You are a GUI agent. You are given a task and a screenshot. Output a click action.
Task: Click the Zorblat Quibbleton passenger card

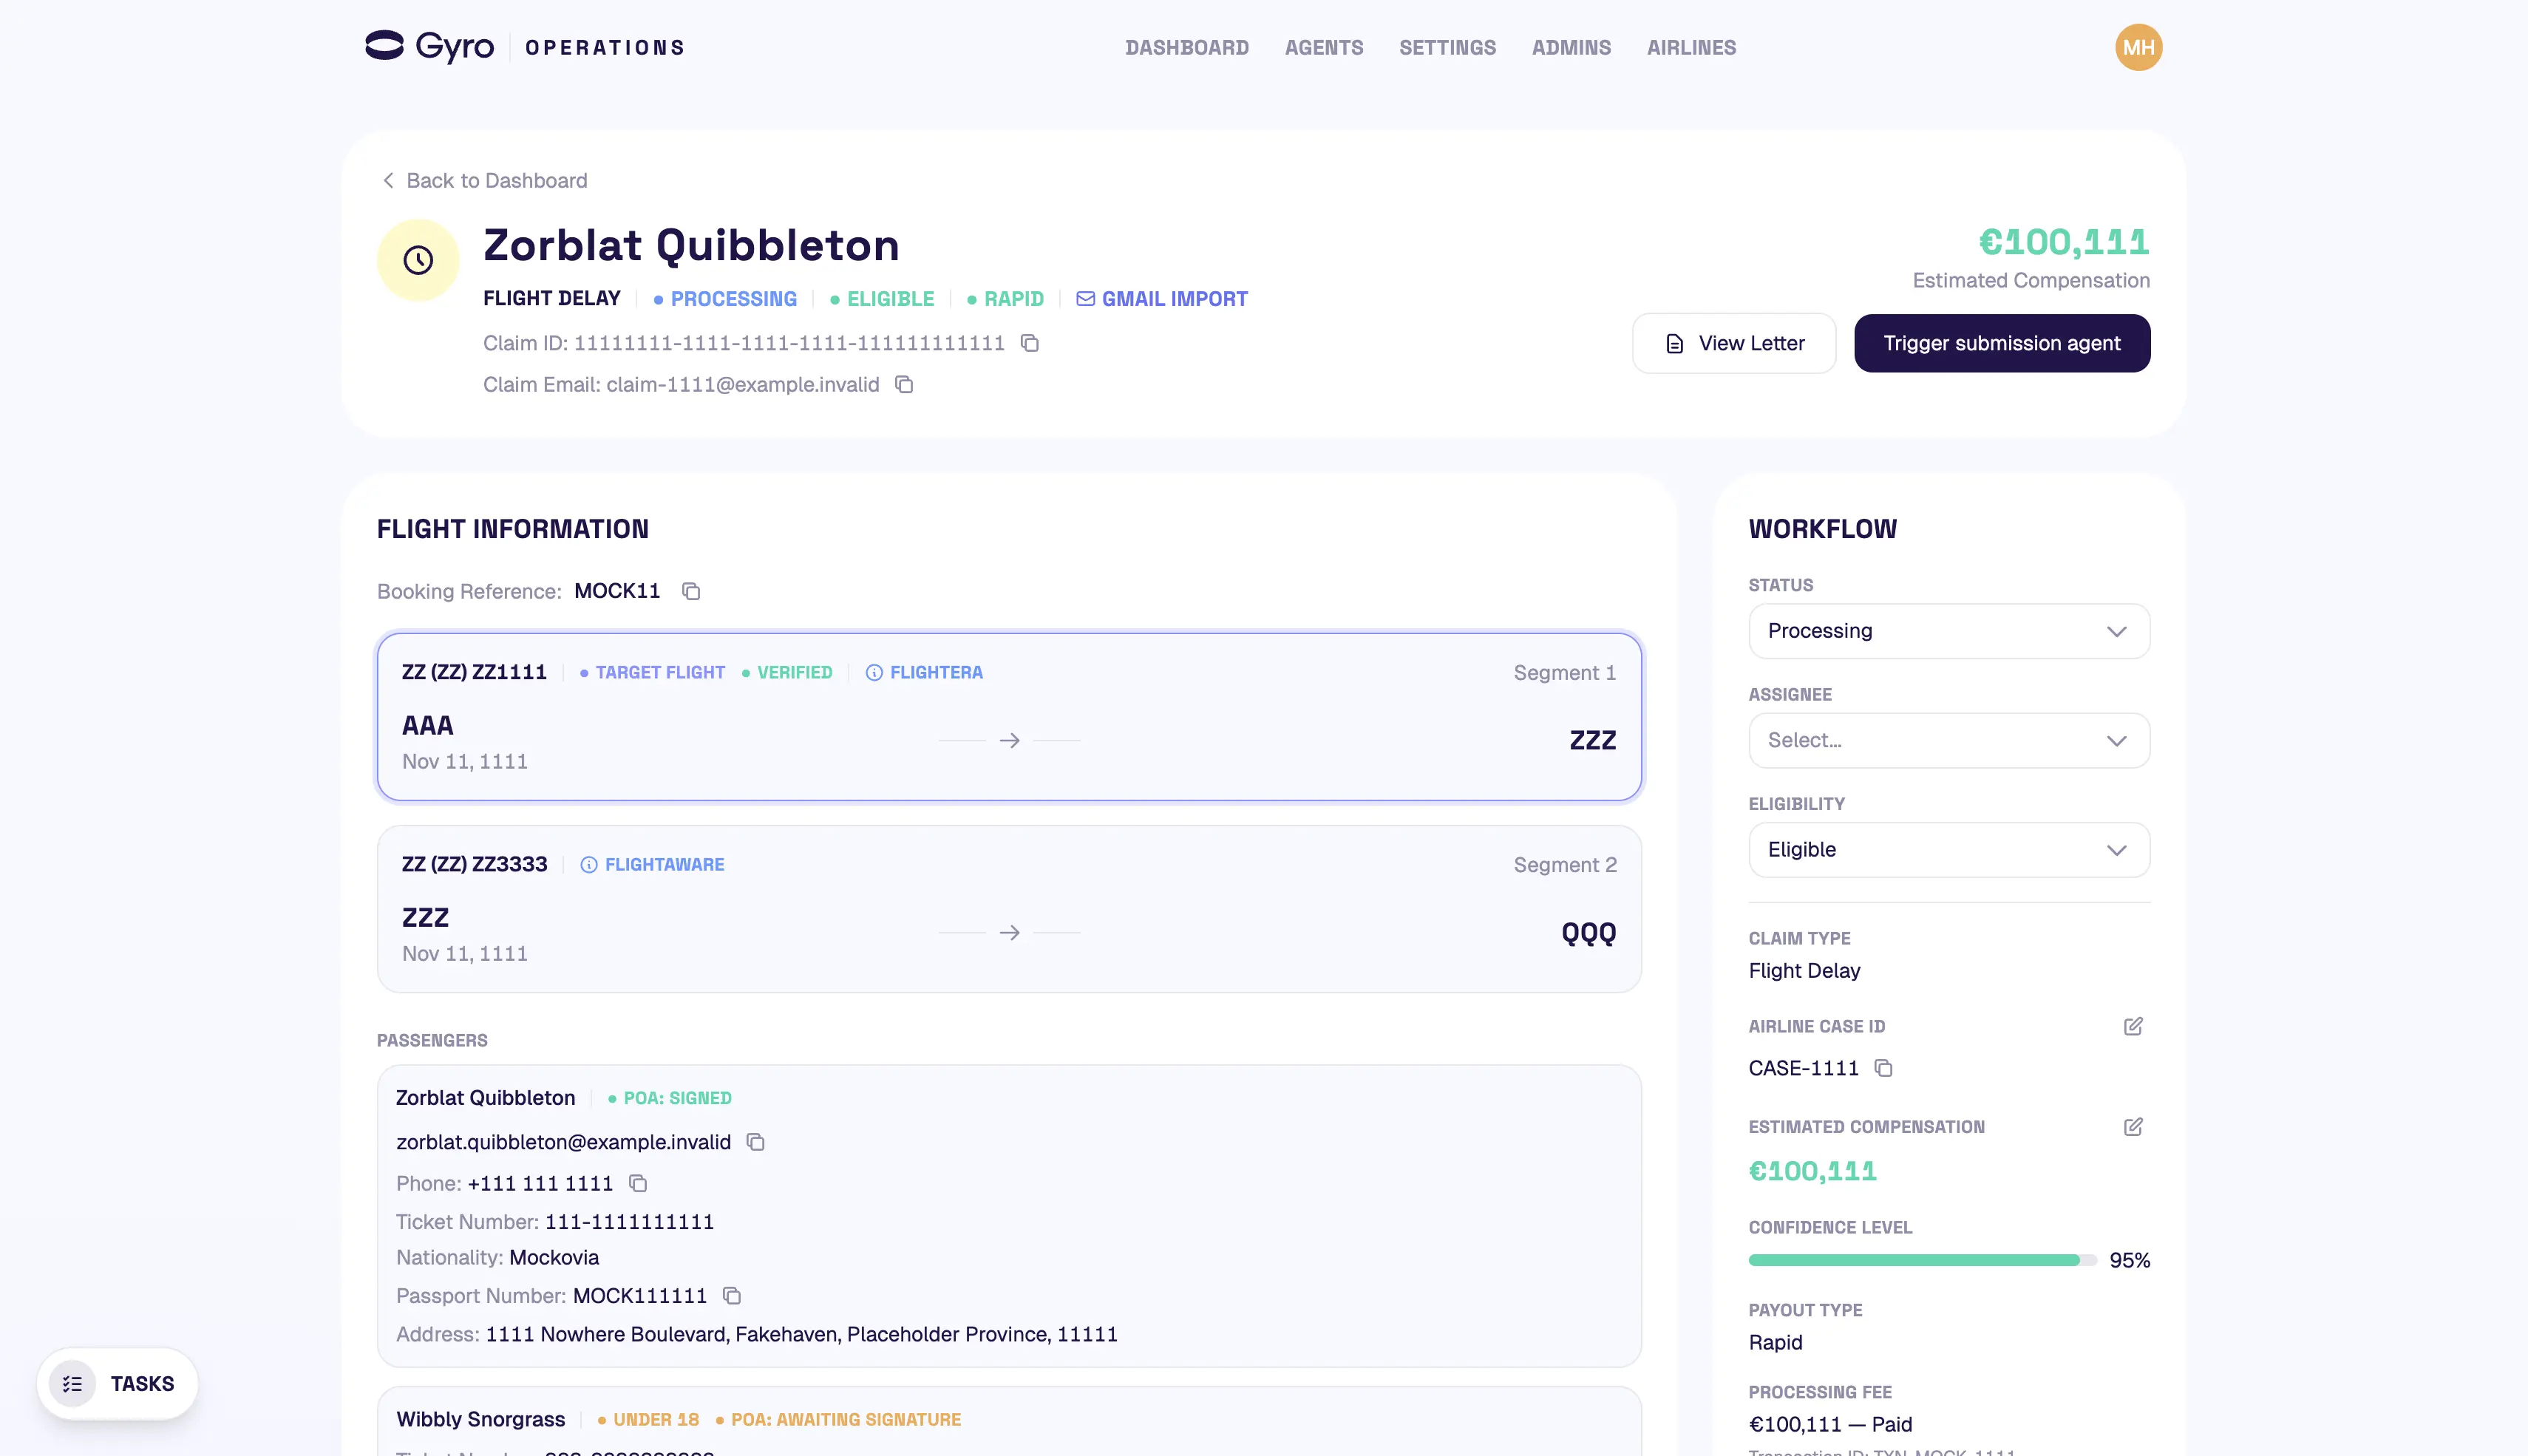click(1009, 1216)
